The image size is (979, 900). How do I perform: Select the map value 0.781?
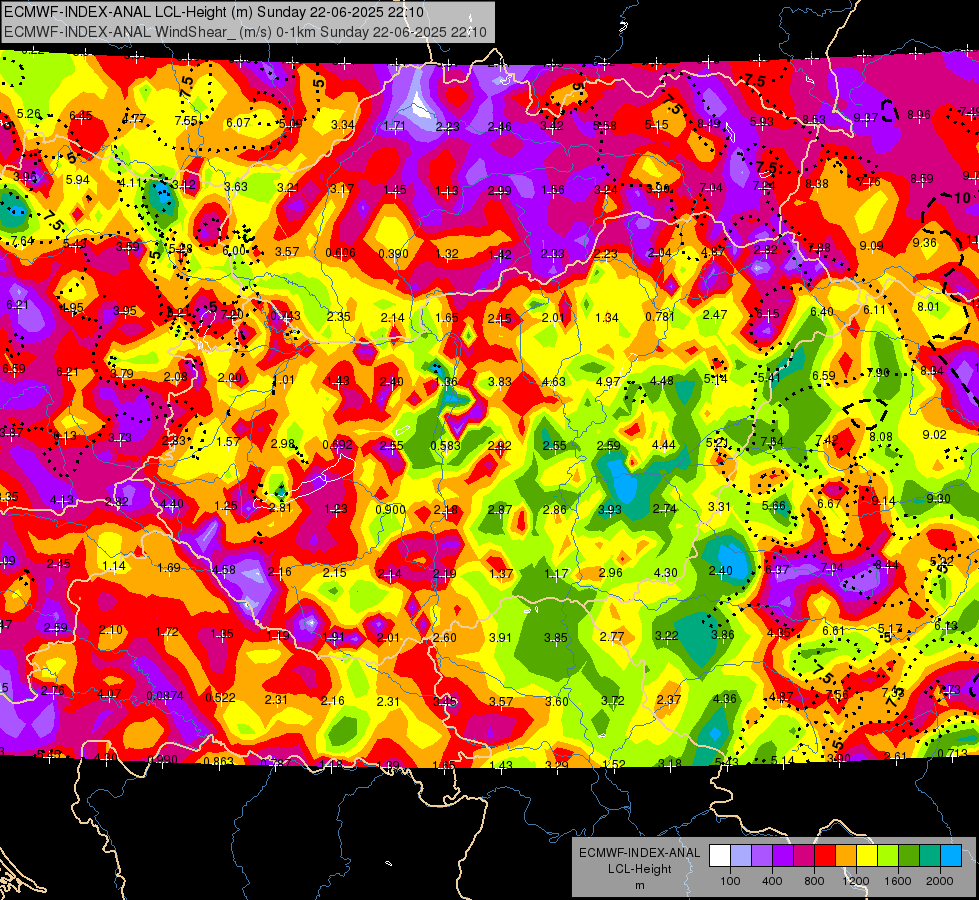pyautogui.click(x=660, y=317)
